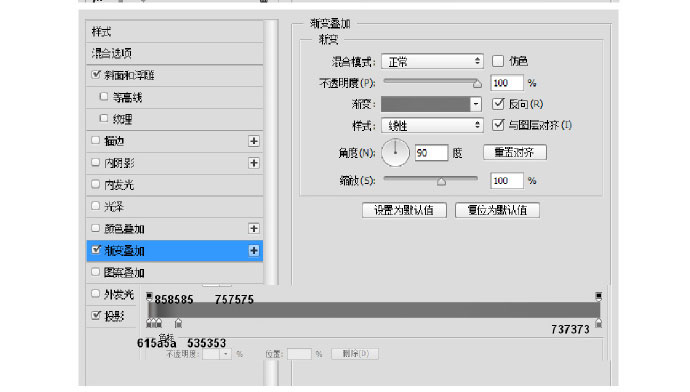This screenshot has height=392, width=690.
Task: Select the 内发光 effect row label
Action: tap(119, 185)
